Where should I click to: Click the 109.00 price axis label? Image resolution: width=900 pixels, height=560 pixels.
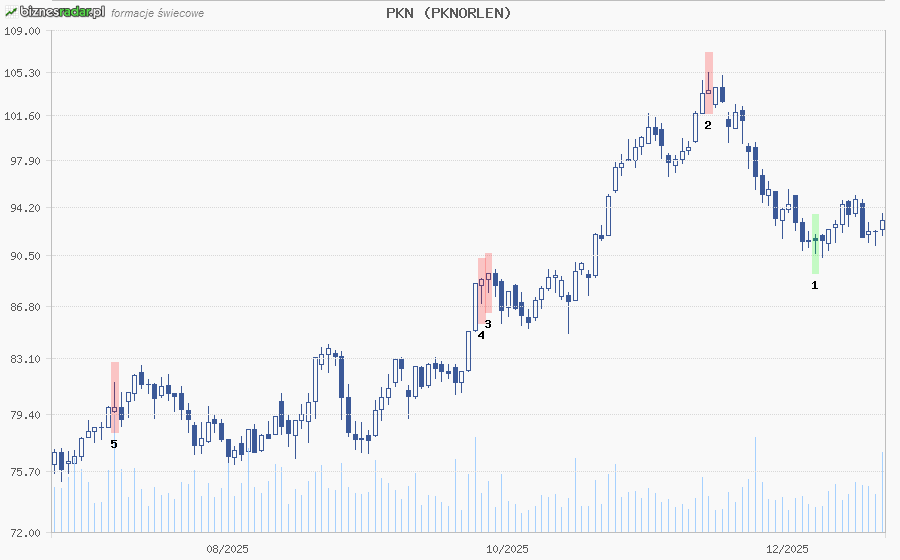pos(24,31)
